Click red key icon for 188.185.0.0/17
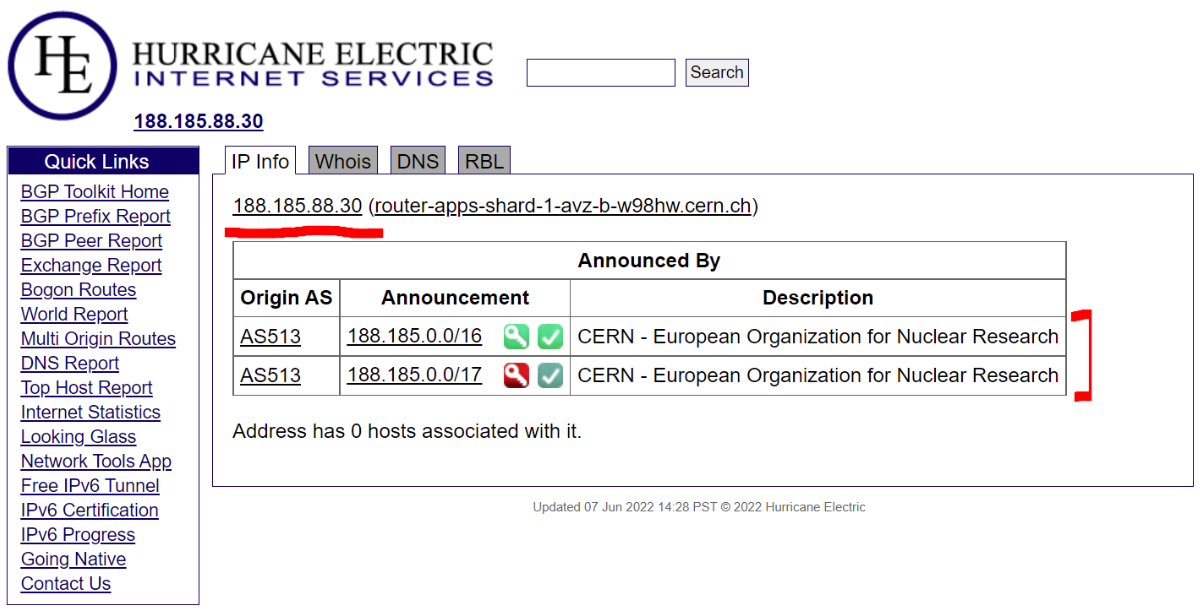 coord(516,376)
